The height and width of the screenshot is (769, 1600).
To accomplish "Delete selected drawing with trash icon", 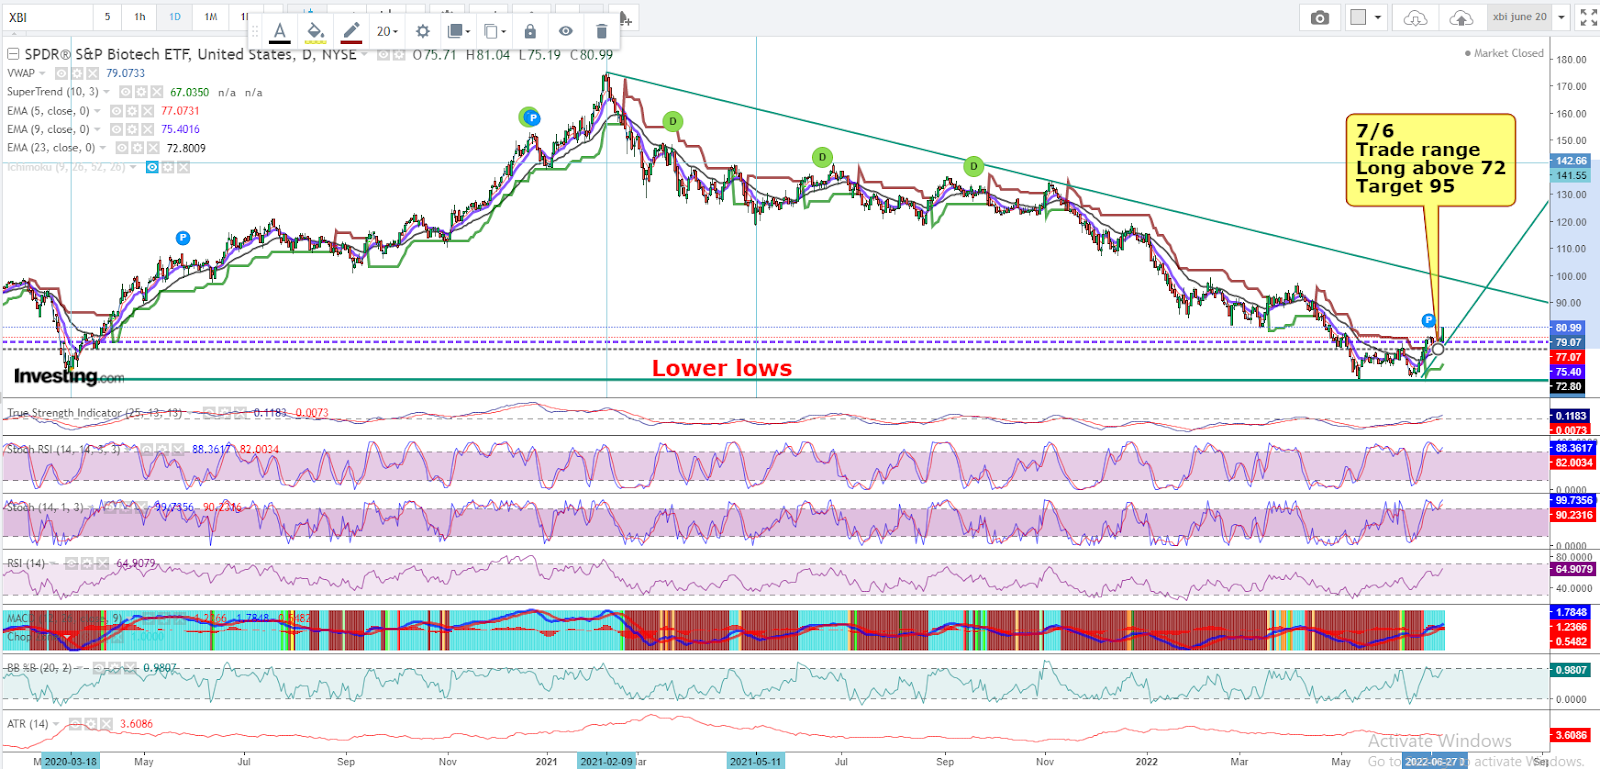I will pyautogui.click(x=601, y=32).
